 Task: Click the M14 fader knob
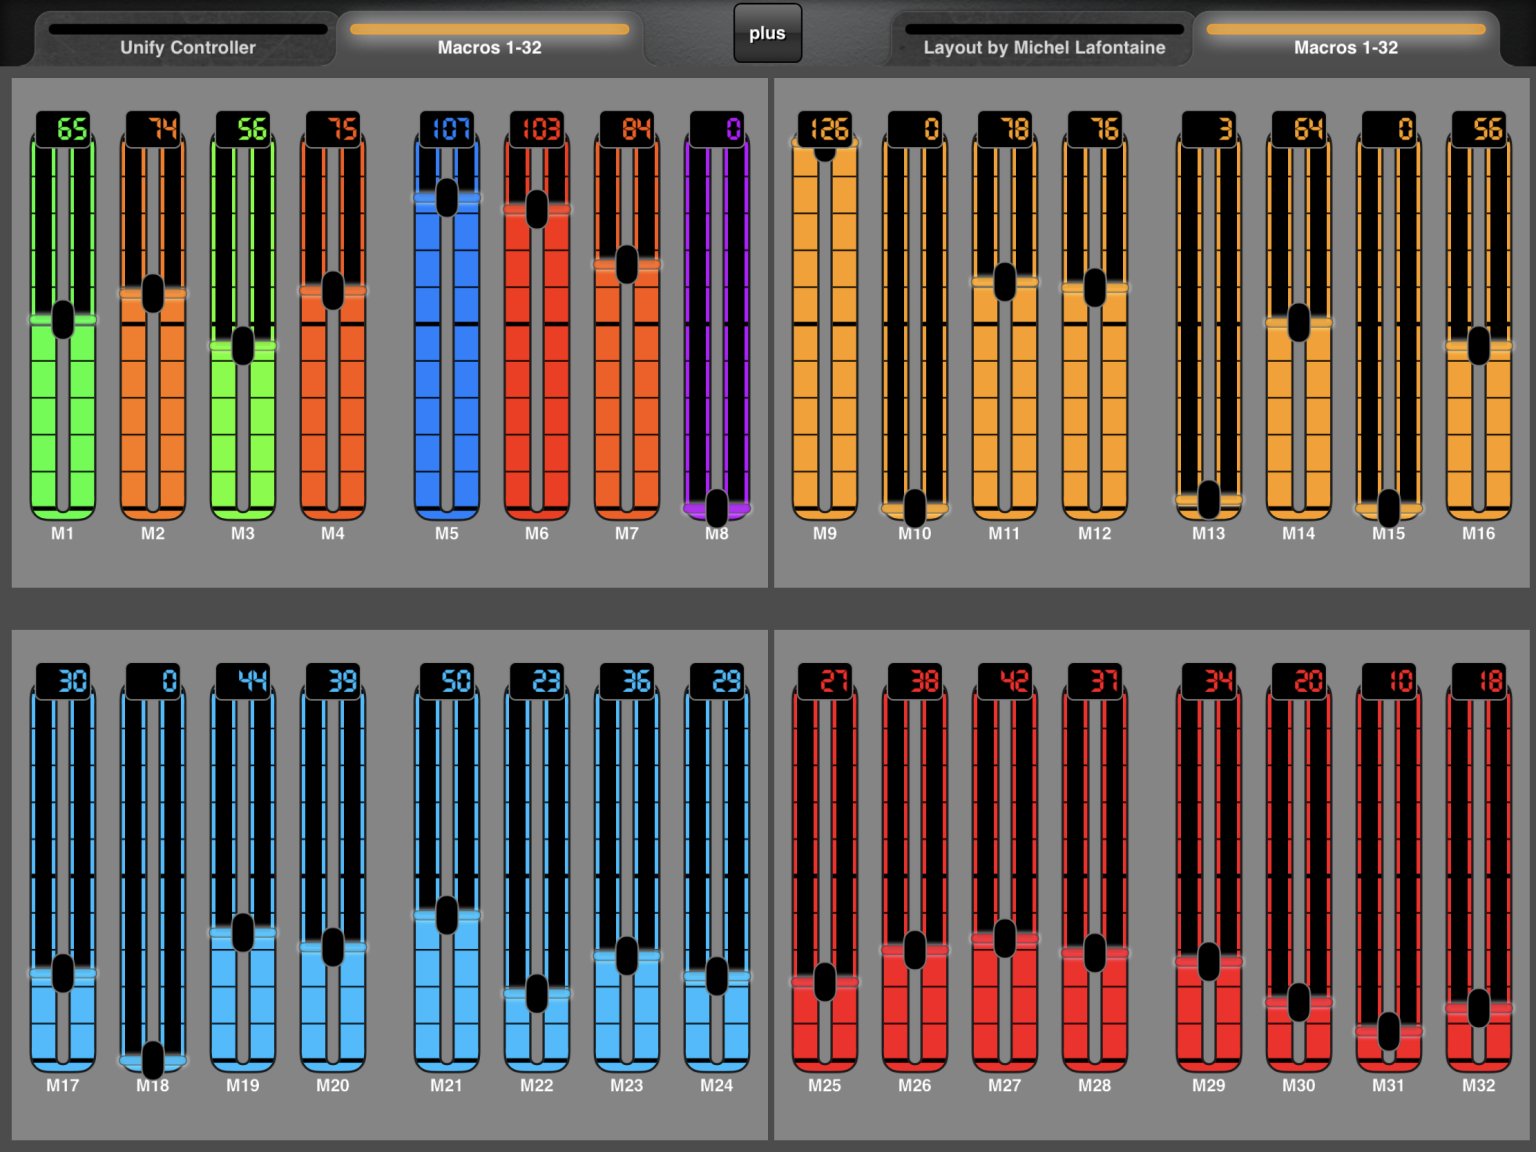(1299, 322)
